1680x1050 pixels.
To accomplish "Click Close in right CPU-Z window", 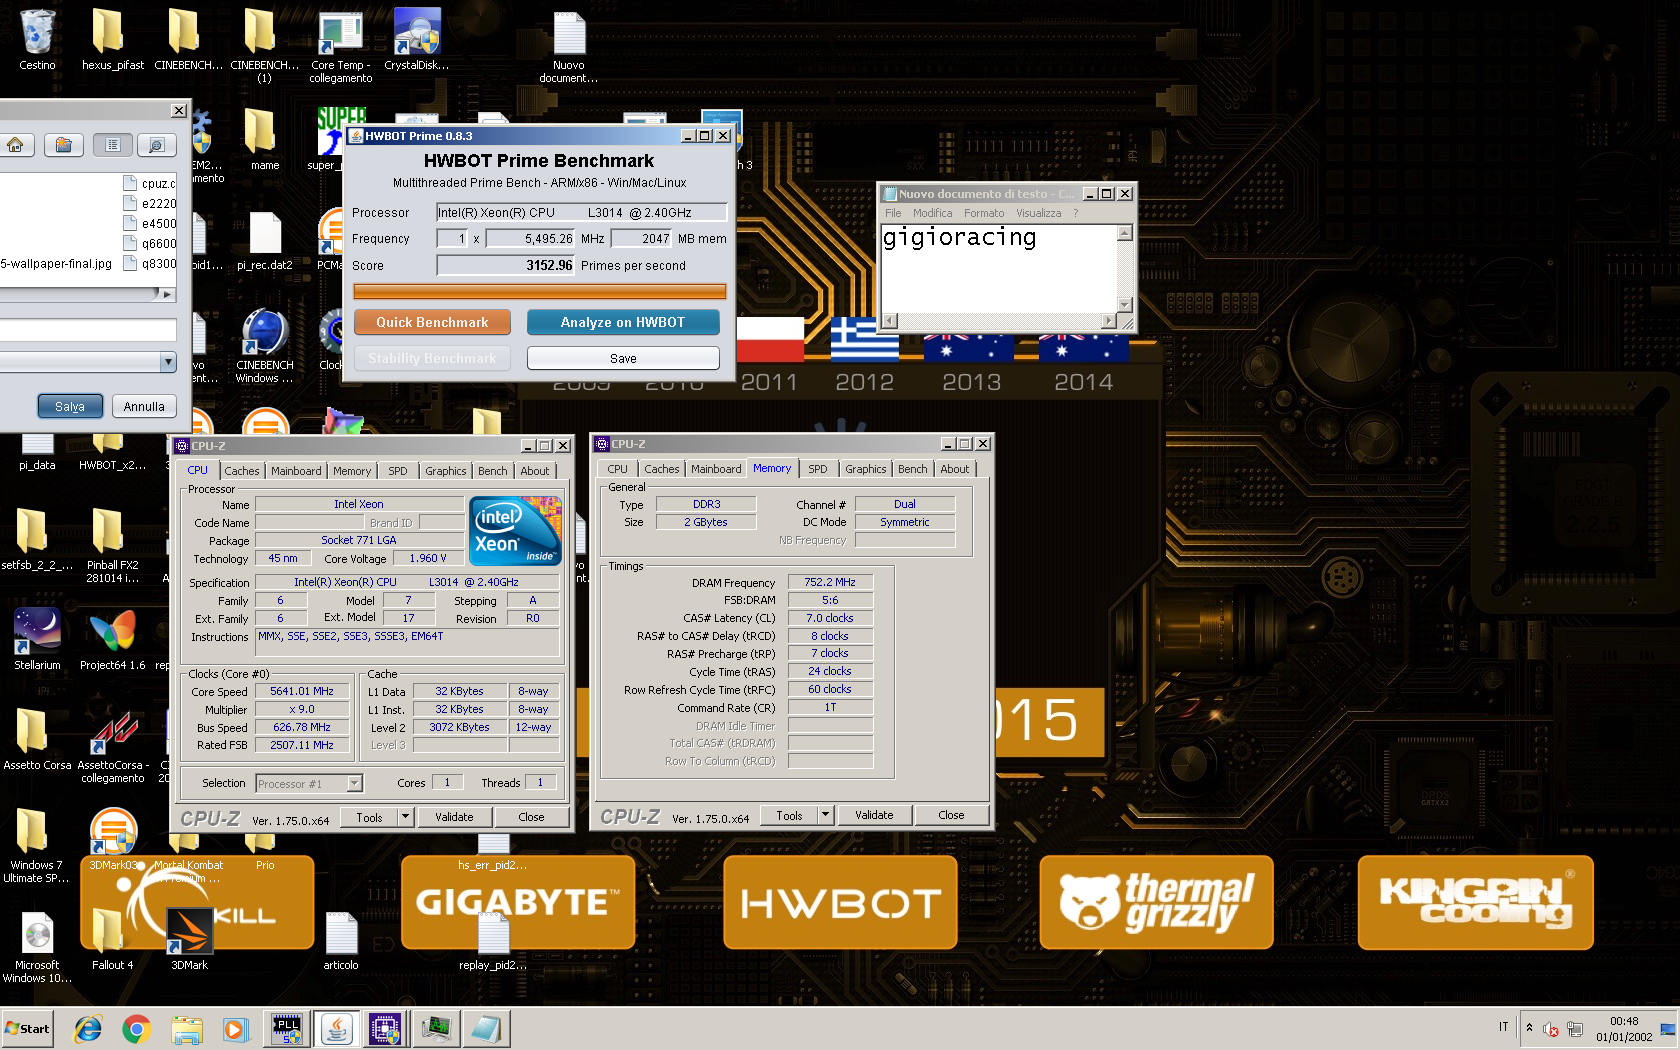I will (951, 815).
